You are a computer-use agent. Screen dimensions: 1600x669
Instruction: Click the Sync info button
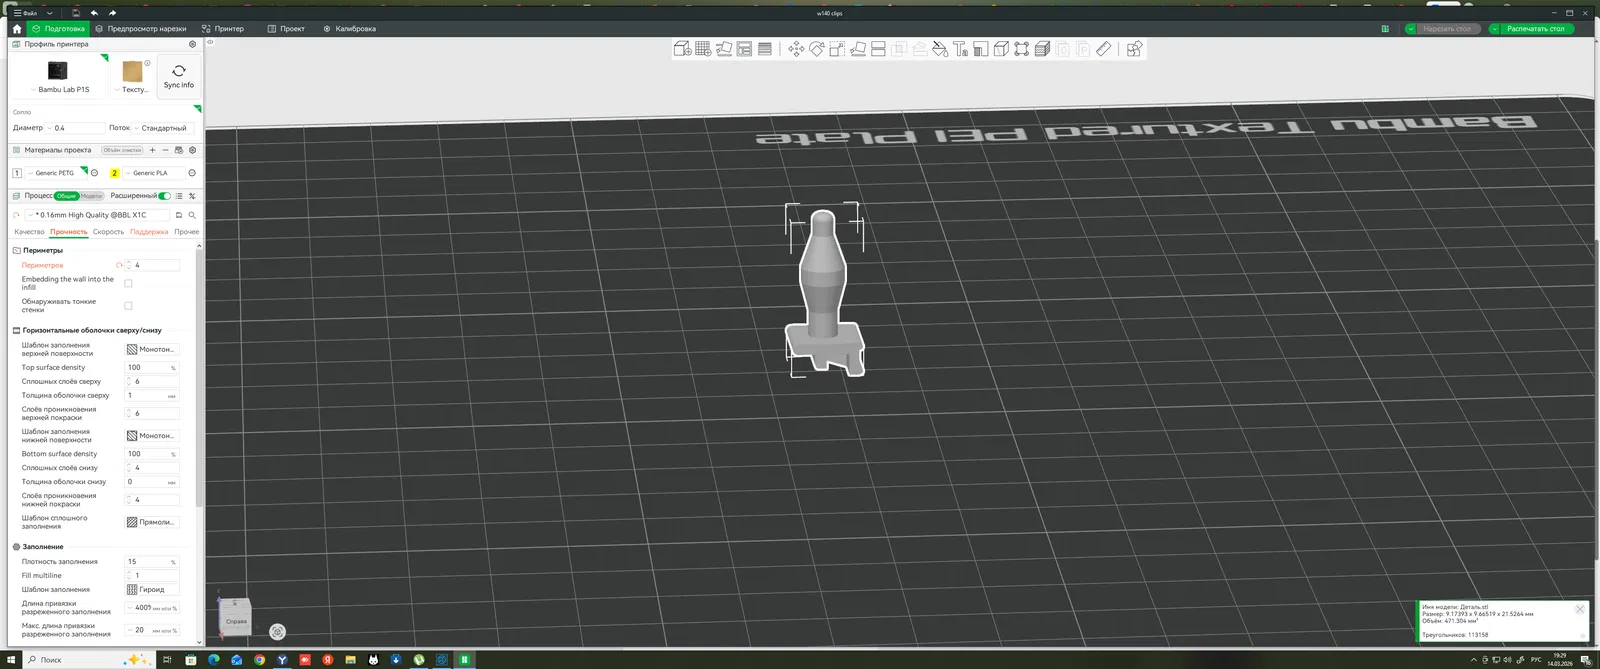click(179, 76)
